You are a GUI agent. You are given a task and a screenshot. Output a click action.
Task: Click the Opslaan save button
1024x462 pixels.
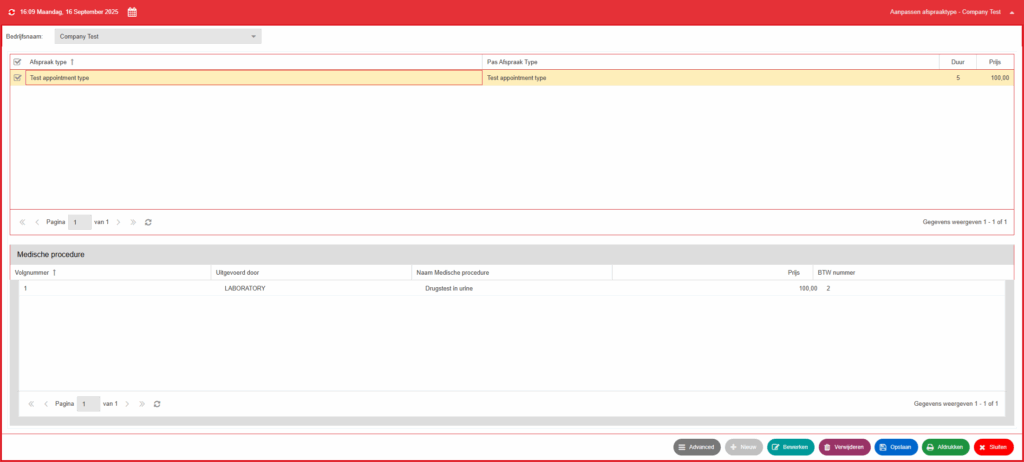[896, 447]
